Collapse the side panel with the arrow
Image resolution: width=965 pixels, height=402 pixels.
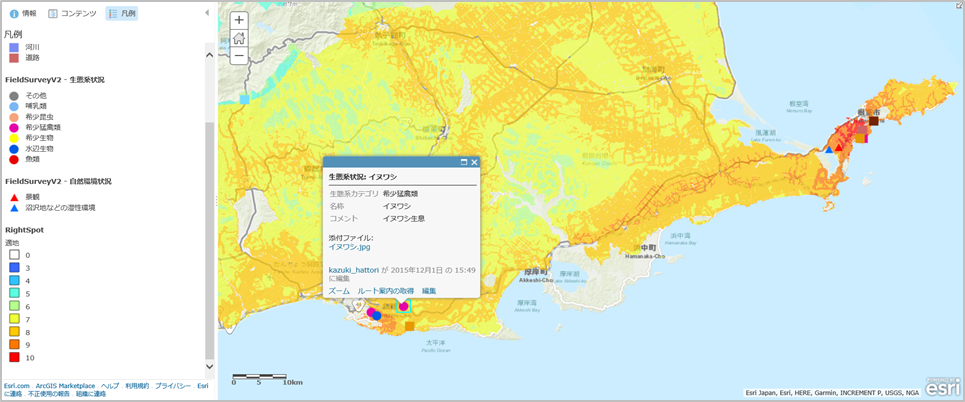click(x=207, y=14)
